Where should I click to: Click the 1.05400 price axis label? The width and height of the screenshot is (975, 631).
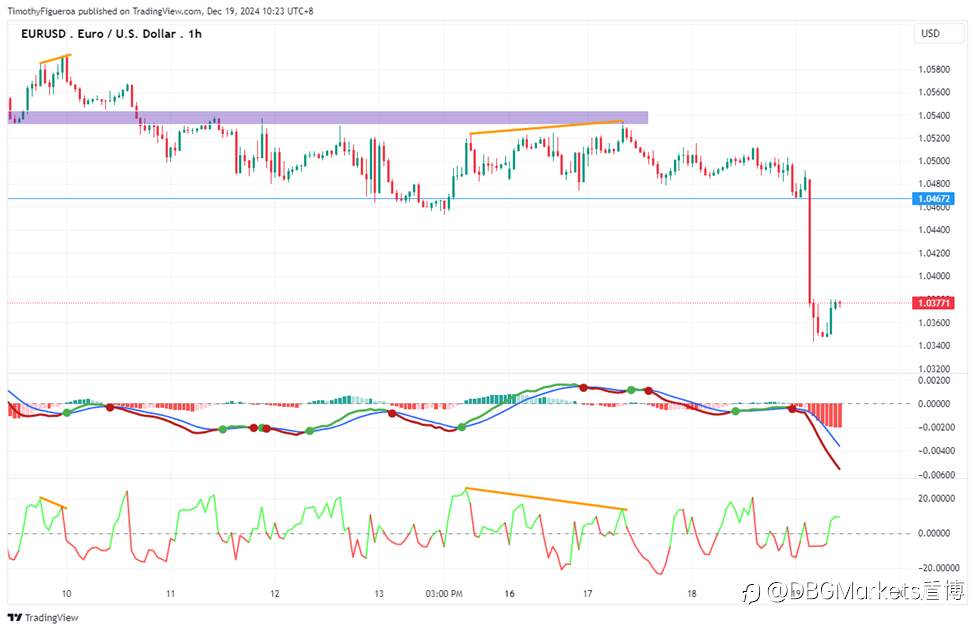click(934, 115)
